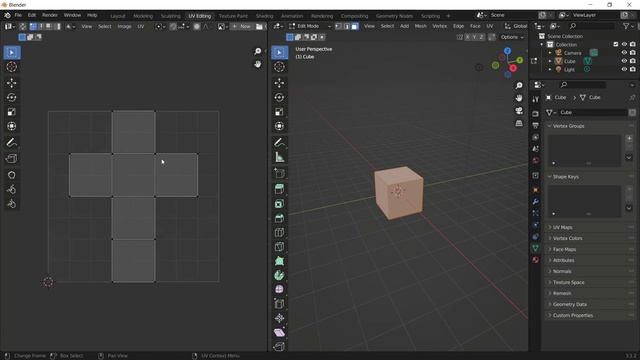Viewport: 640px width, 360px height.
Task: Select the Pinch tool in UV editor
Action: point(11,204)
